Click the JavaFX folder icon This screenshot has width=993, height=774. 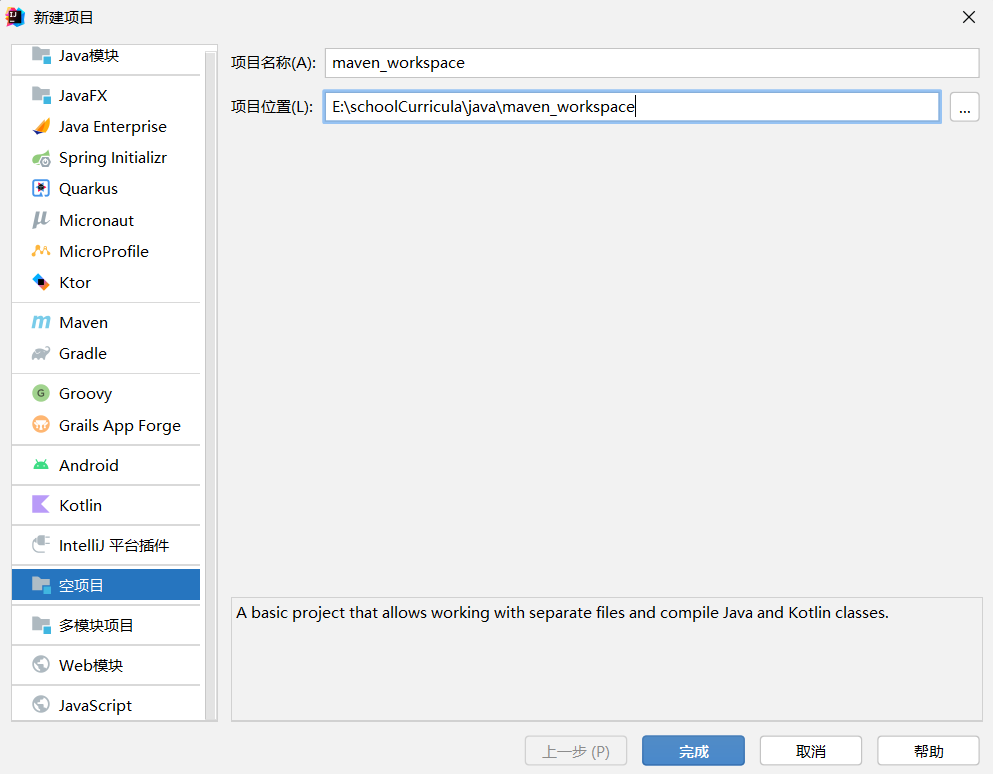pyautogui.click(x=41, y=95)
